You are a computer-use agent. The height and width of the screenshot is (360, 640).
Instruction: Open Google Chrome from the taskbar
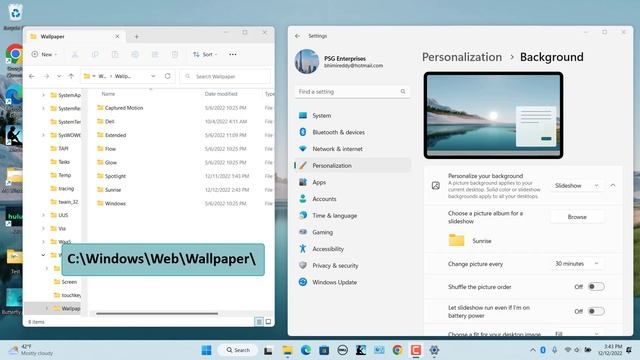tap(398, 350)
